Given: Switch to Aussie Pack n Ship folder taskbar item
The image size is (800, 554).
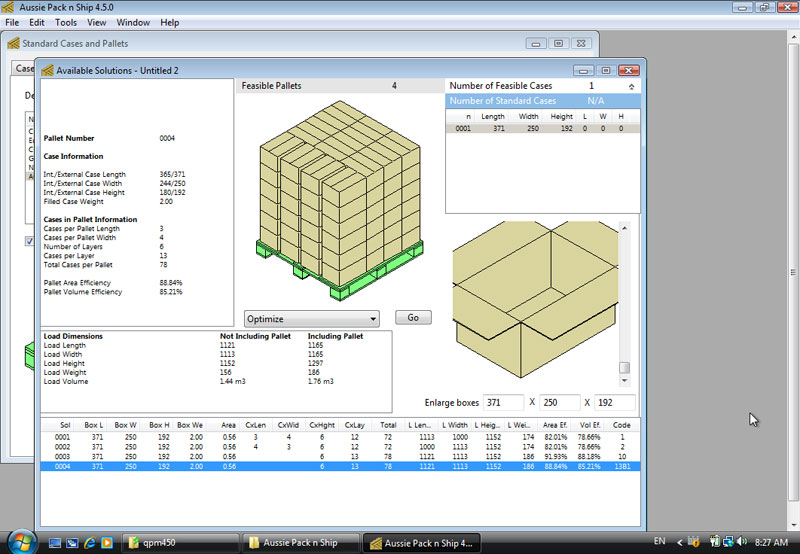Looking at the screenshot, I should [x=301, y=543].
